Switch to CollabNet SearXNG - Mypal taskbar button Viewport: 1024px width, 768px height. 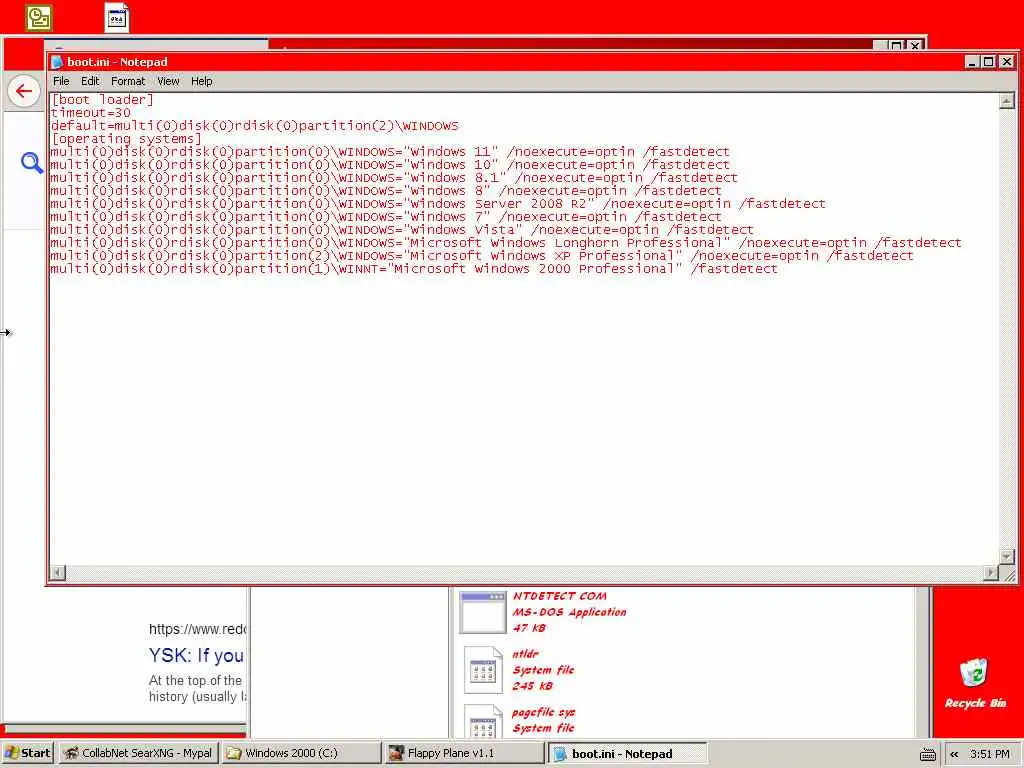[138, 753]
